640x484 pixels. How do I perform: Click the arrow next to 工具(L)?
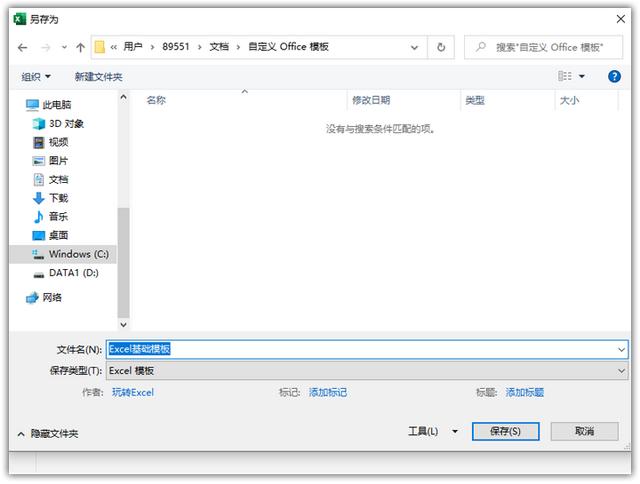pyautogui.click(x=455, y=431)
